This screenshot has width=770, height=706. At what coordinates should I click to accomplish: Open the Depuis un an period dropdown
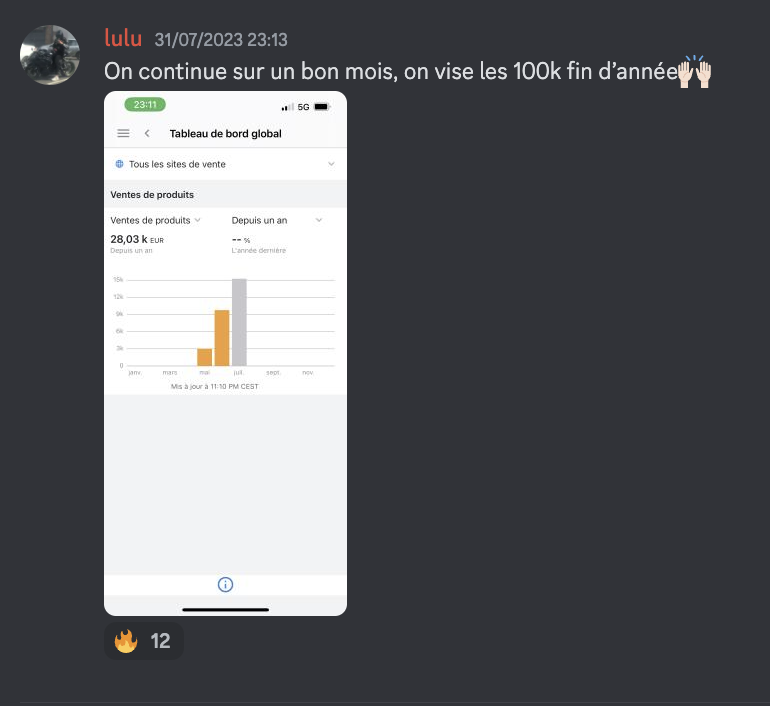(x=276, y=220)
